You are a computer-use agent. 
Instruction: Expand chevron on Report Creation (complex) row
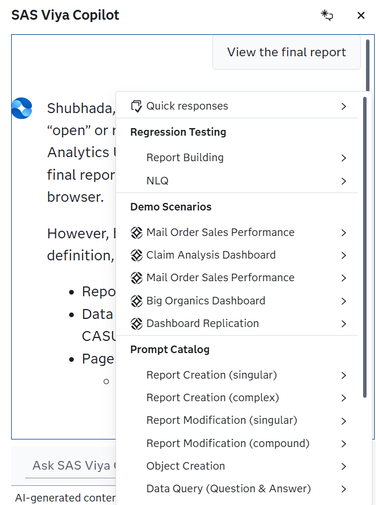pyautogui.click(x=344, y=398)
